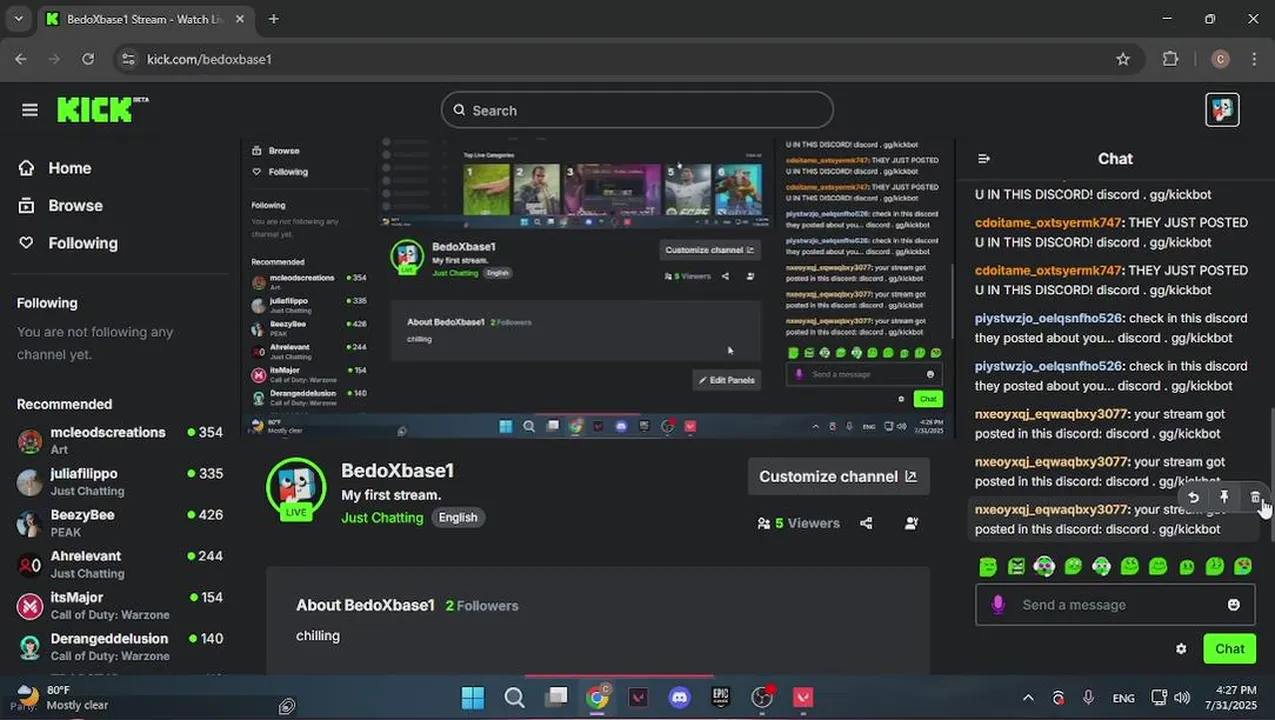Insert the crying emote with colorful glasses
This screenshot has height=720, width=1275.
tap(1243, 567)
